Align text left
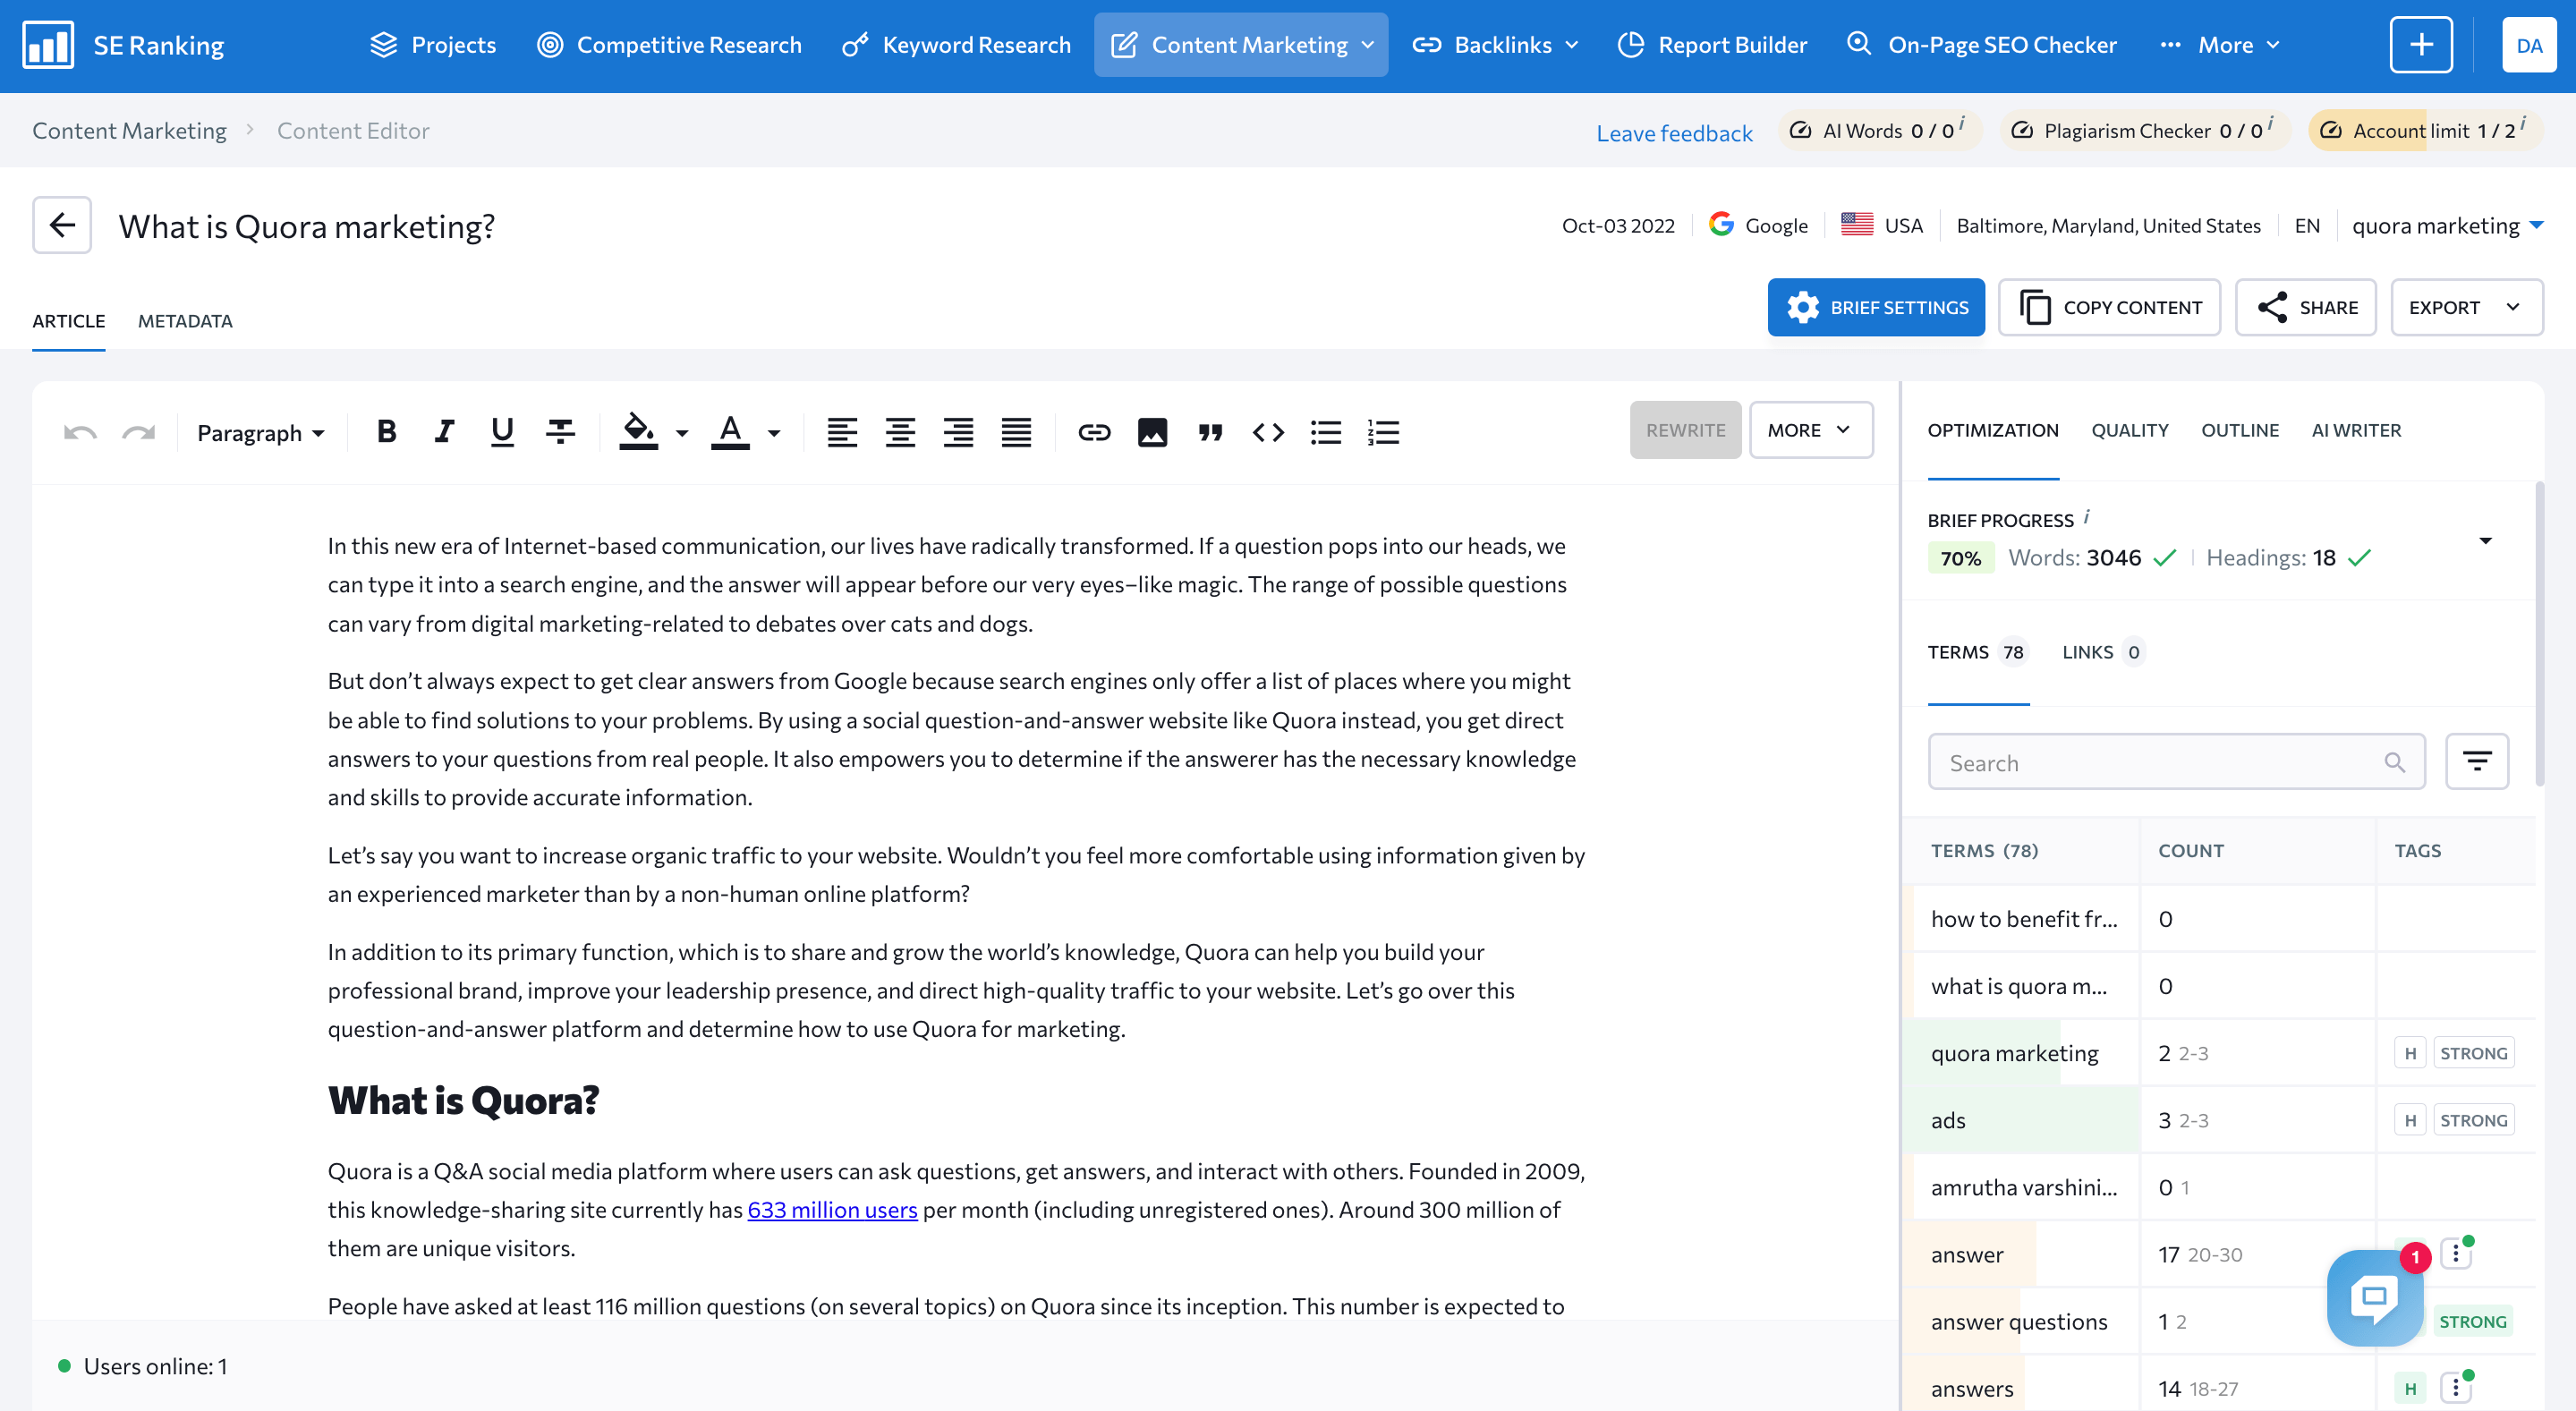The height and width of the screenshot is (1411, 2576). point(842,432)
